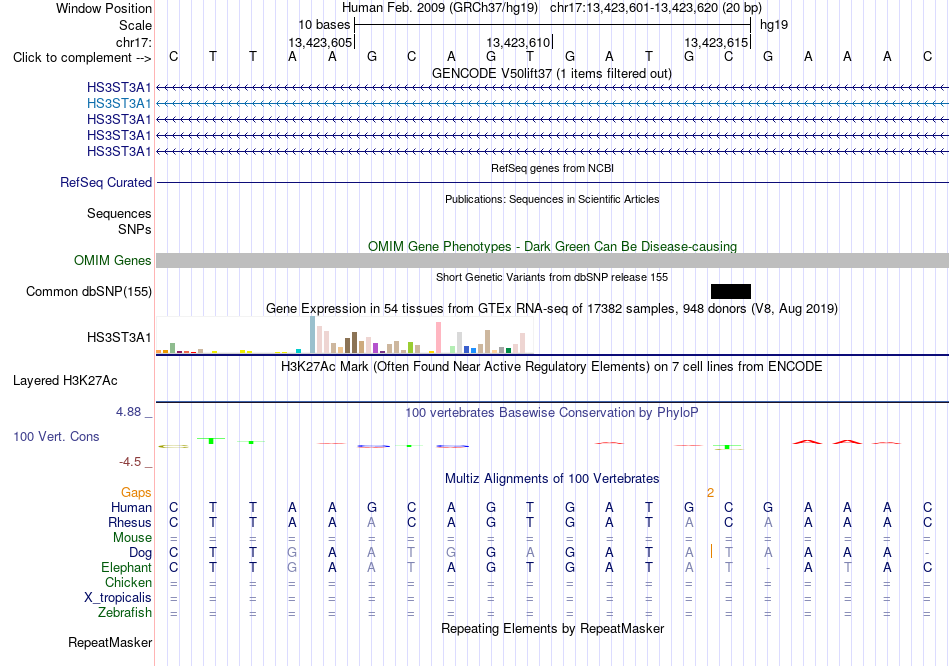Click the hg19 label after the scale bar

click(x=774, y=25)
